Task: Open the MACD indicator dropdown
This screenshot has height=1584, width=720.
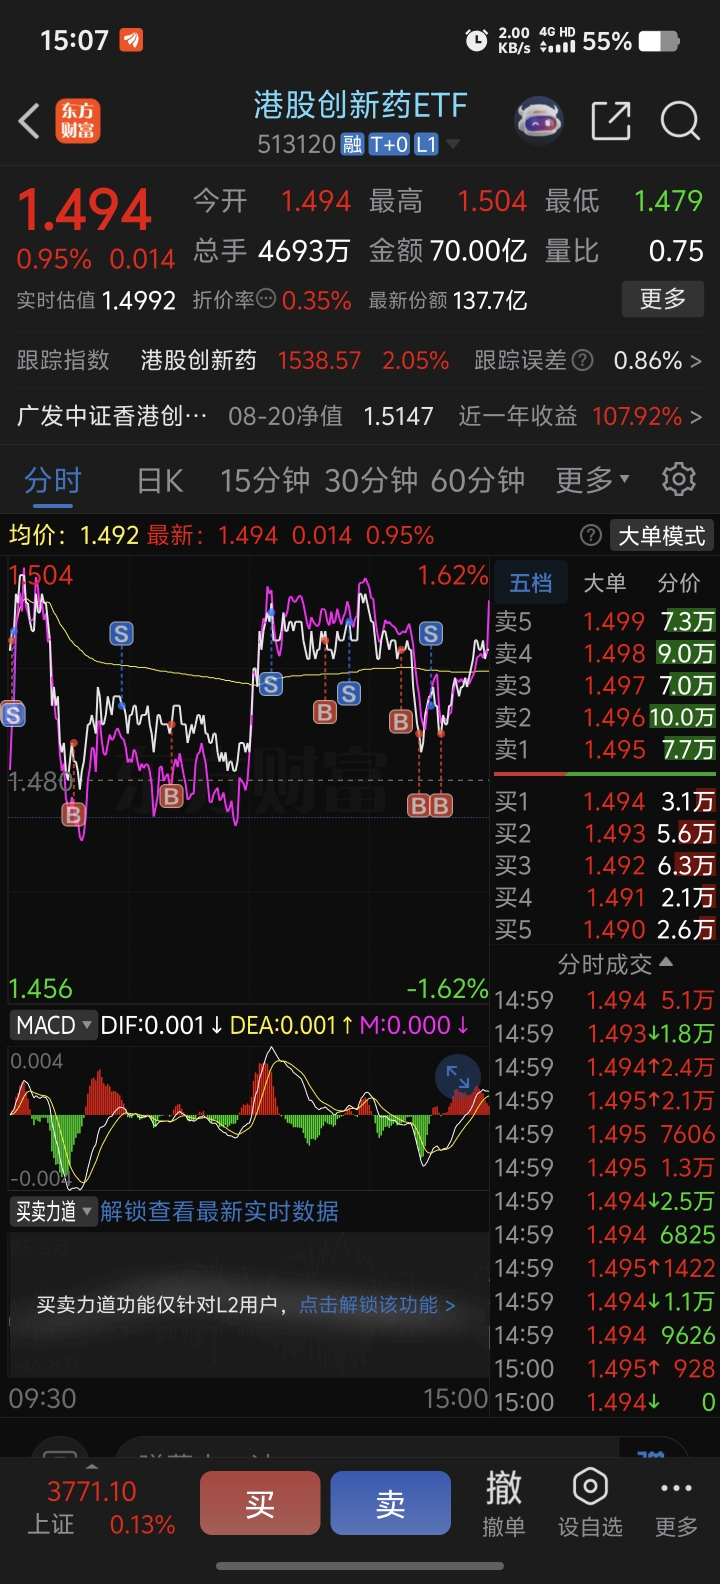Action: (53, 1025)
